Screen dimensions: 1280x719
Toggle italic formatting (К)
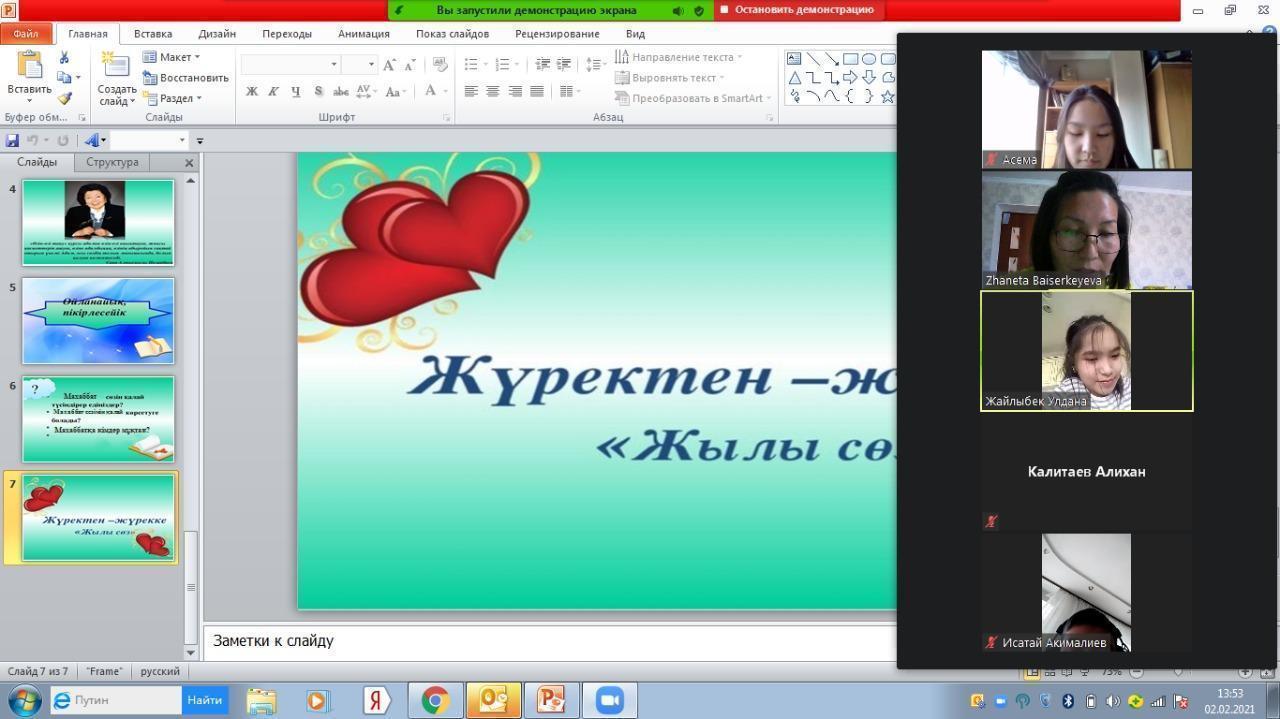(x=273, y=91)
